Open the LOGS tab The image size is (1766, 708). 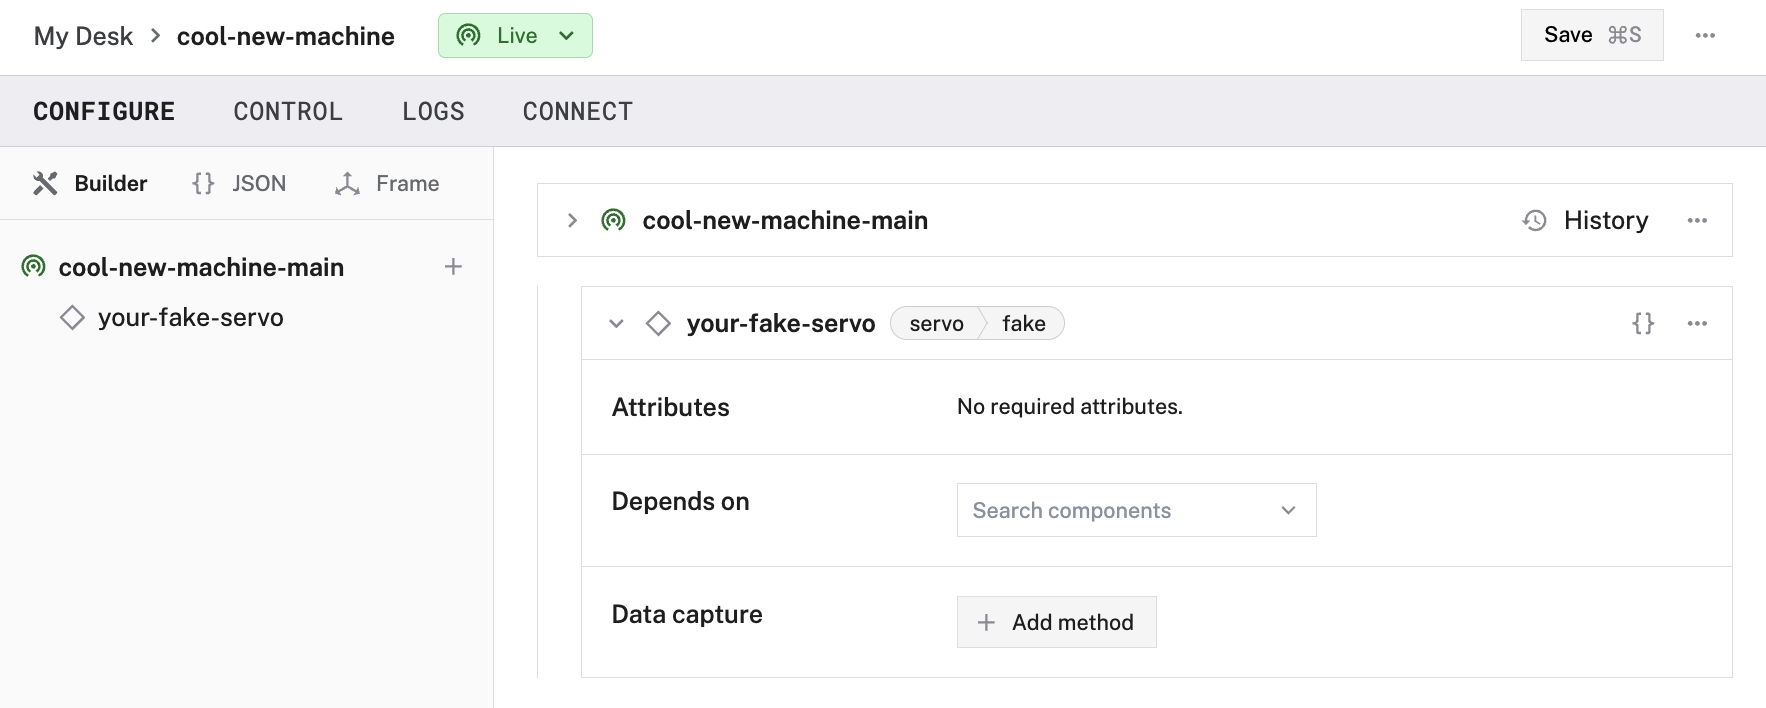coord(433,112)
